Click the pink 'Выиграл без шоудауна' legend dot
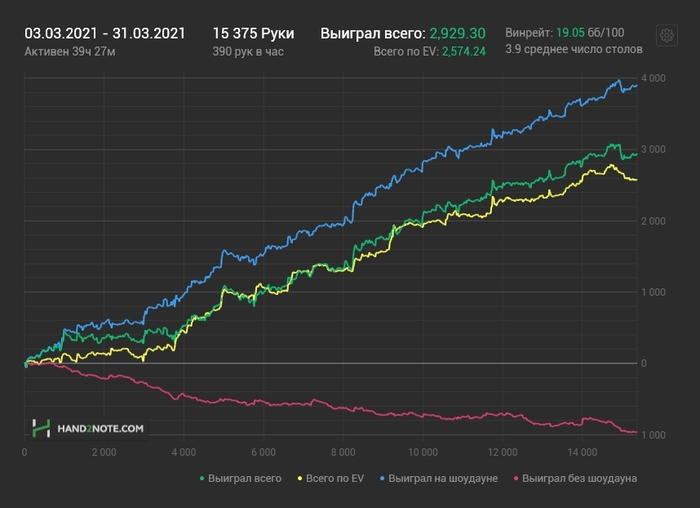 [x=516, y=479]
